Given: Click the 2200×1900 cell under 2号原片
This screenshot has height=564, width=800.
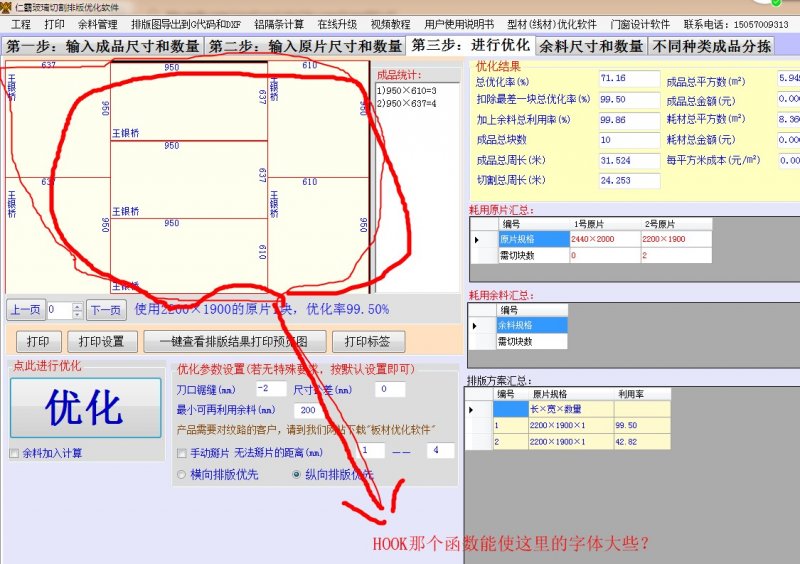Looking at the screenshot, I should (676, 239).
